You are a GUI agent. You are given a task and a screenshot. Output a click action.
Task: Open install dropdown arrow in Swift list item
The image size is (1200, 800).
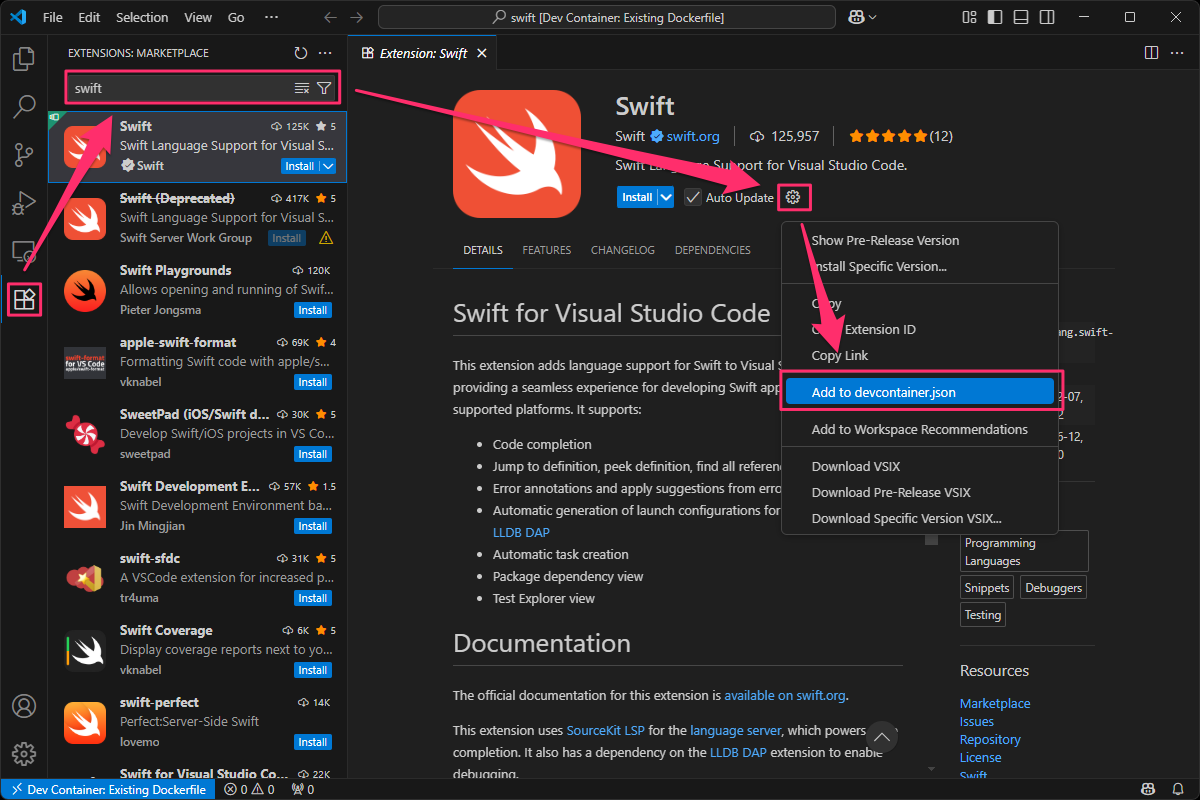coord(328,166)
